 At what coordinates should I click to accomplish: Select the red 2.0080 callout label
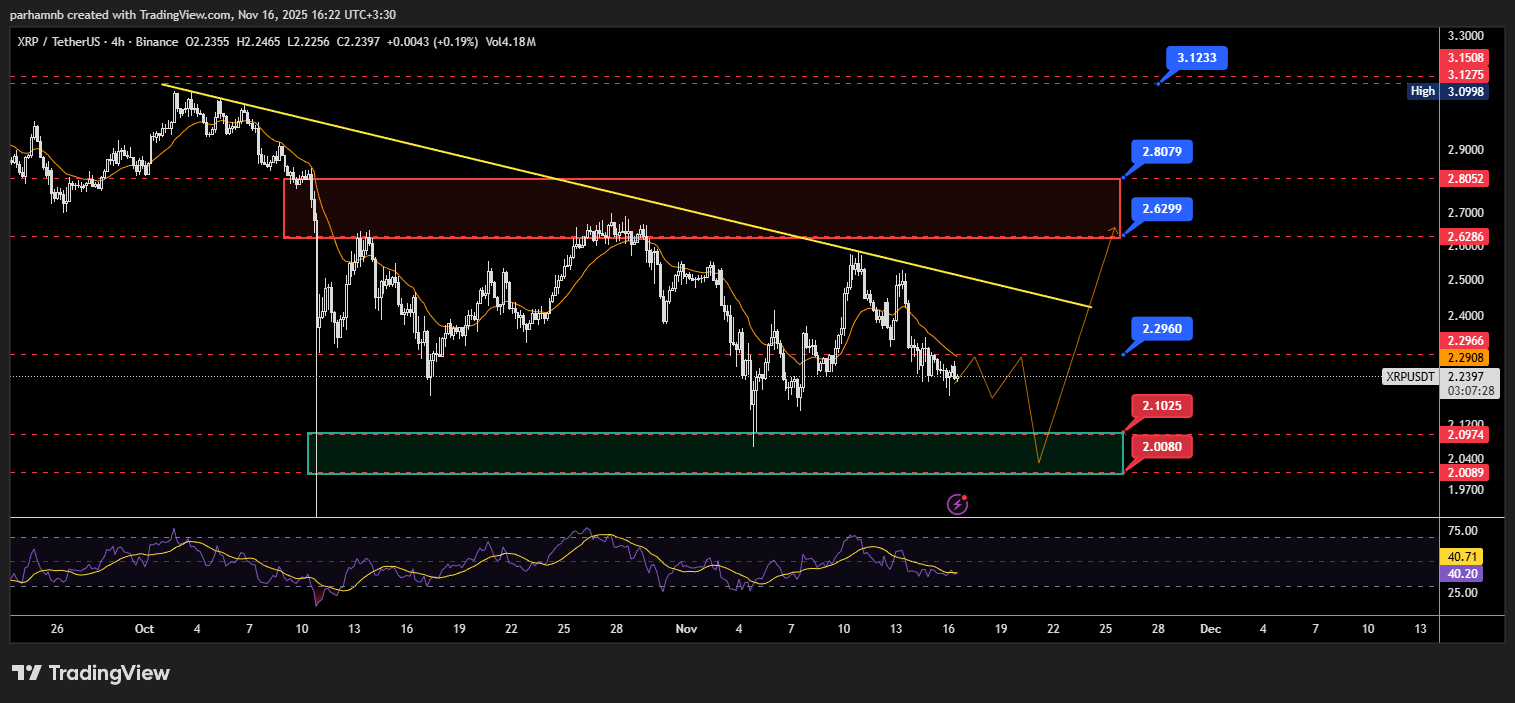(x=1162, y=446)
